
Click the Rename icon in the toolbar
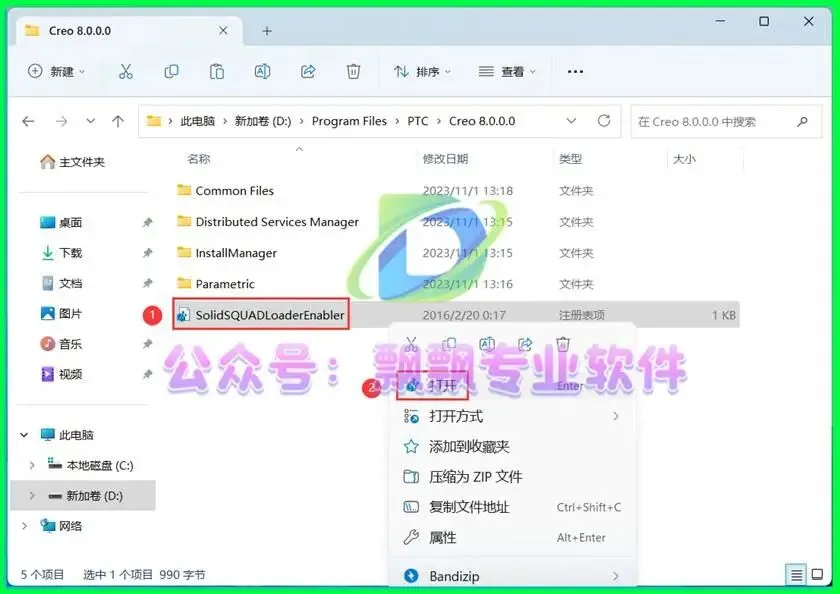pyautogui.click(x=262, y=71)
